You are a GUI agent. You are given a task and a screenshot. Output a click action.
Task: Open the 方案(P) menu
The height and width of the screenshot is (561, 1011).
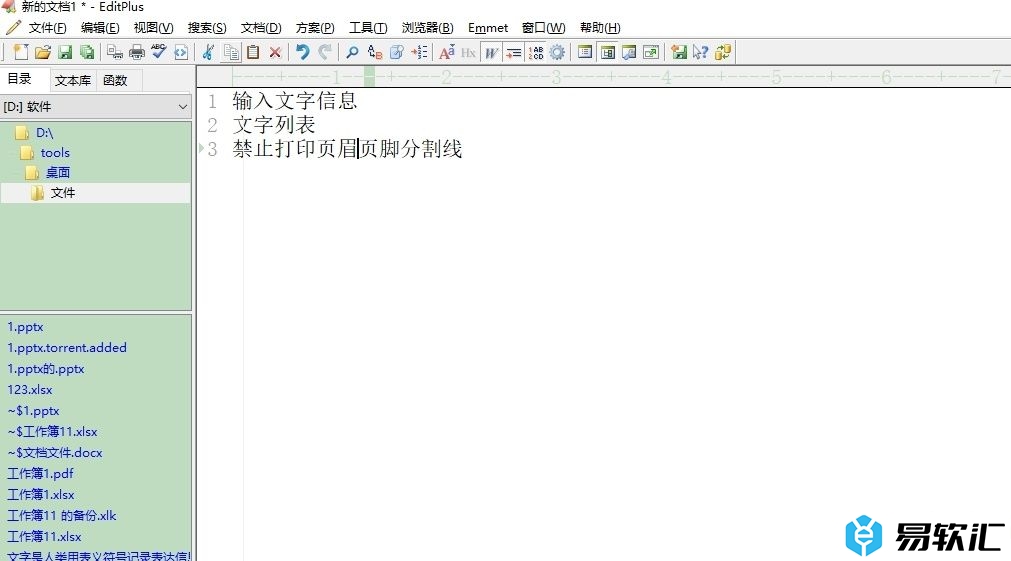coord(315,28)
